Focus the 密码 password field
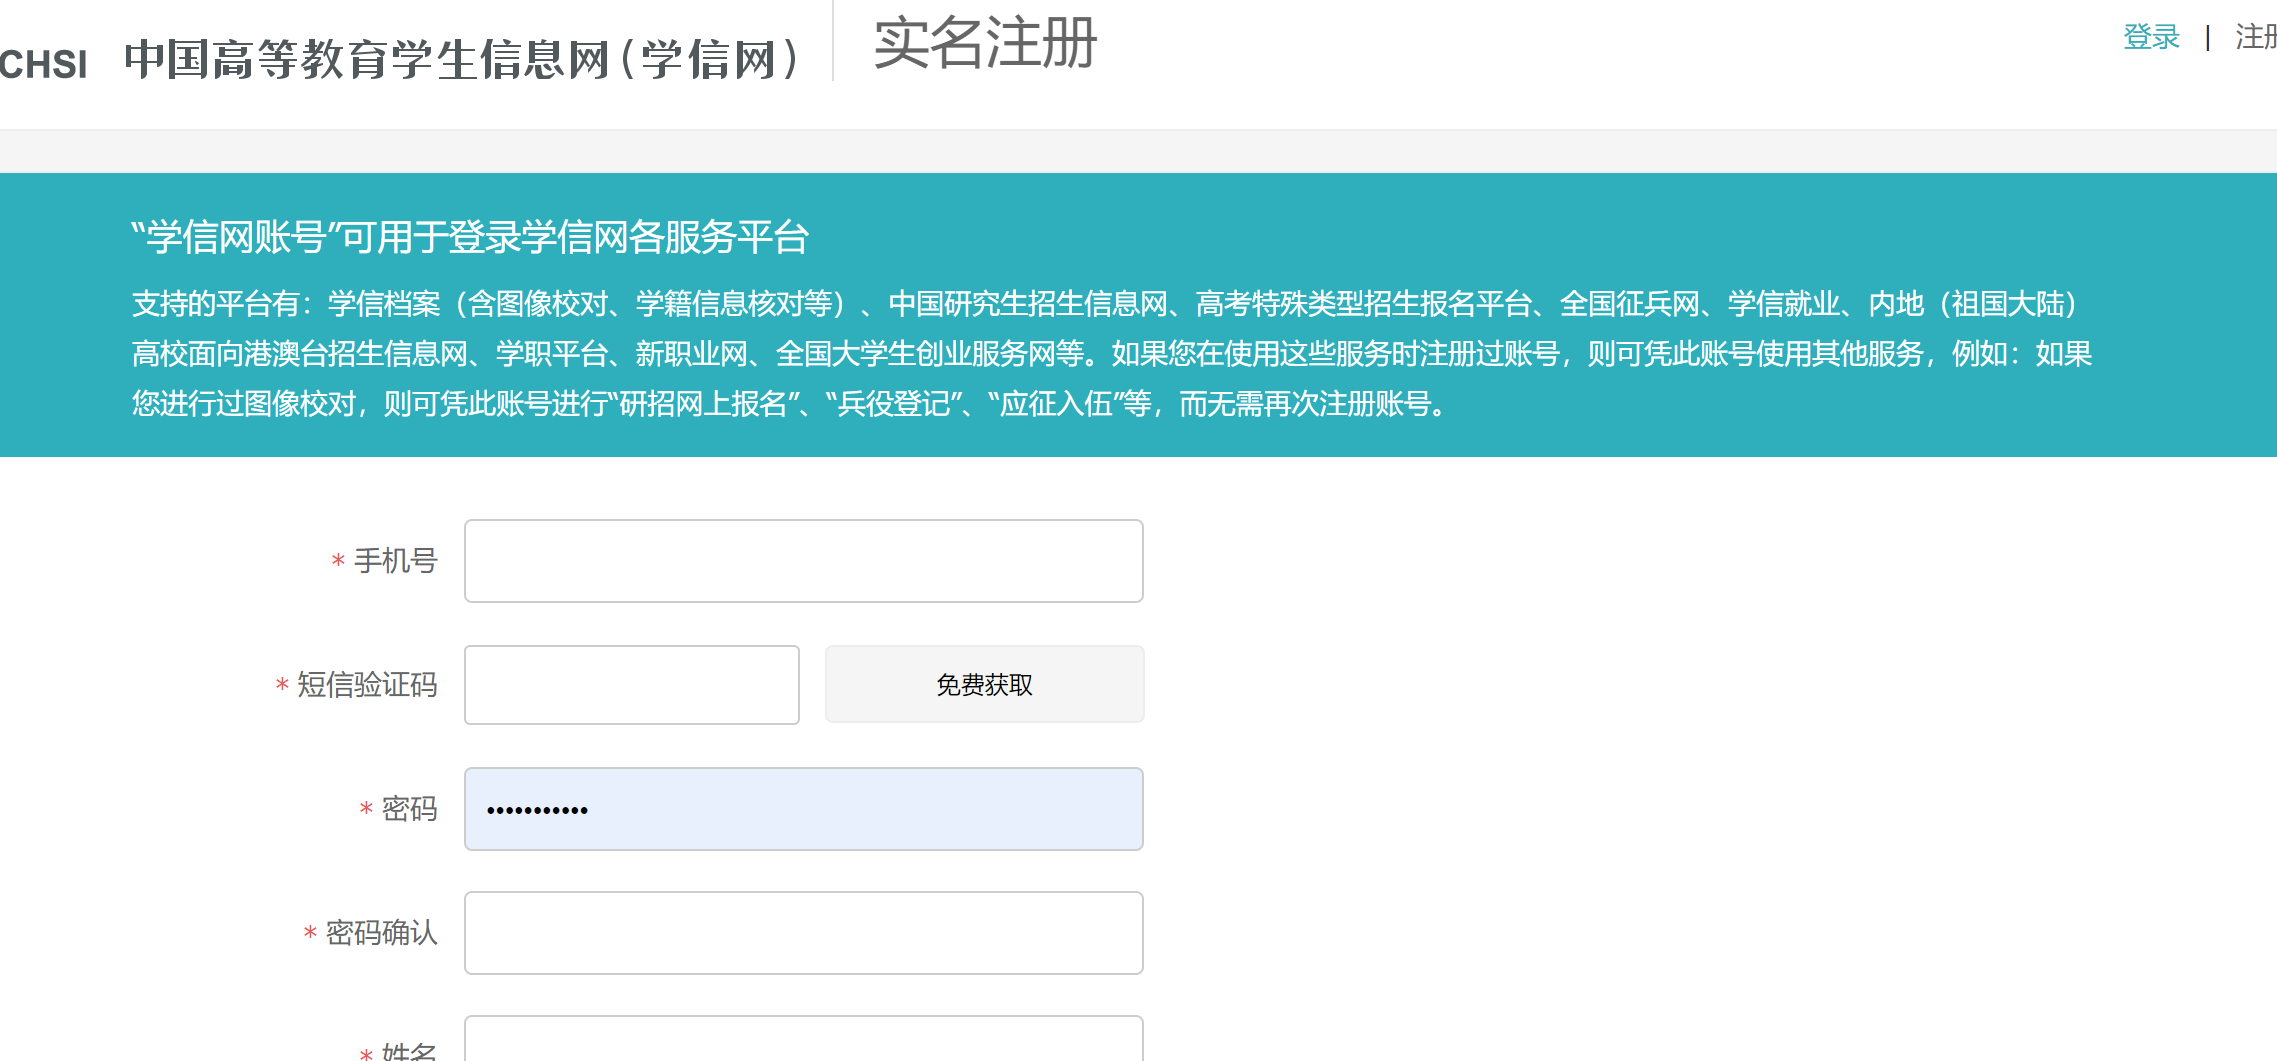 coord(804,809)
